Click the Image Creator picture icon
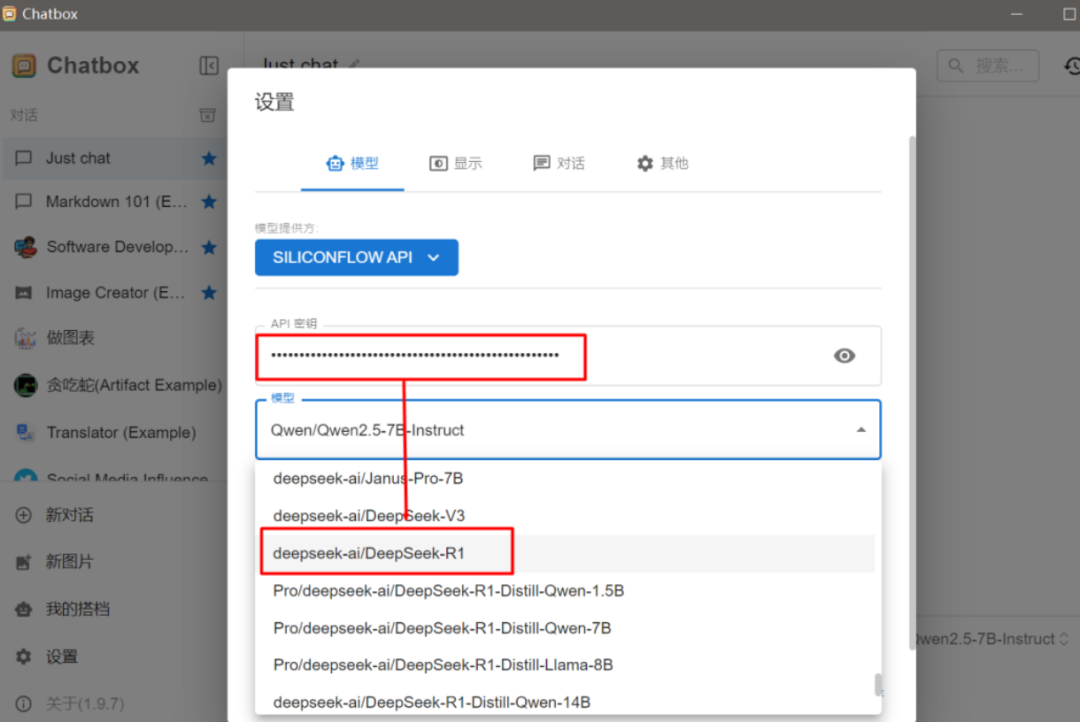1080x722 pixels. [x=23, y=293]
